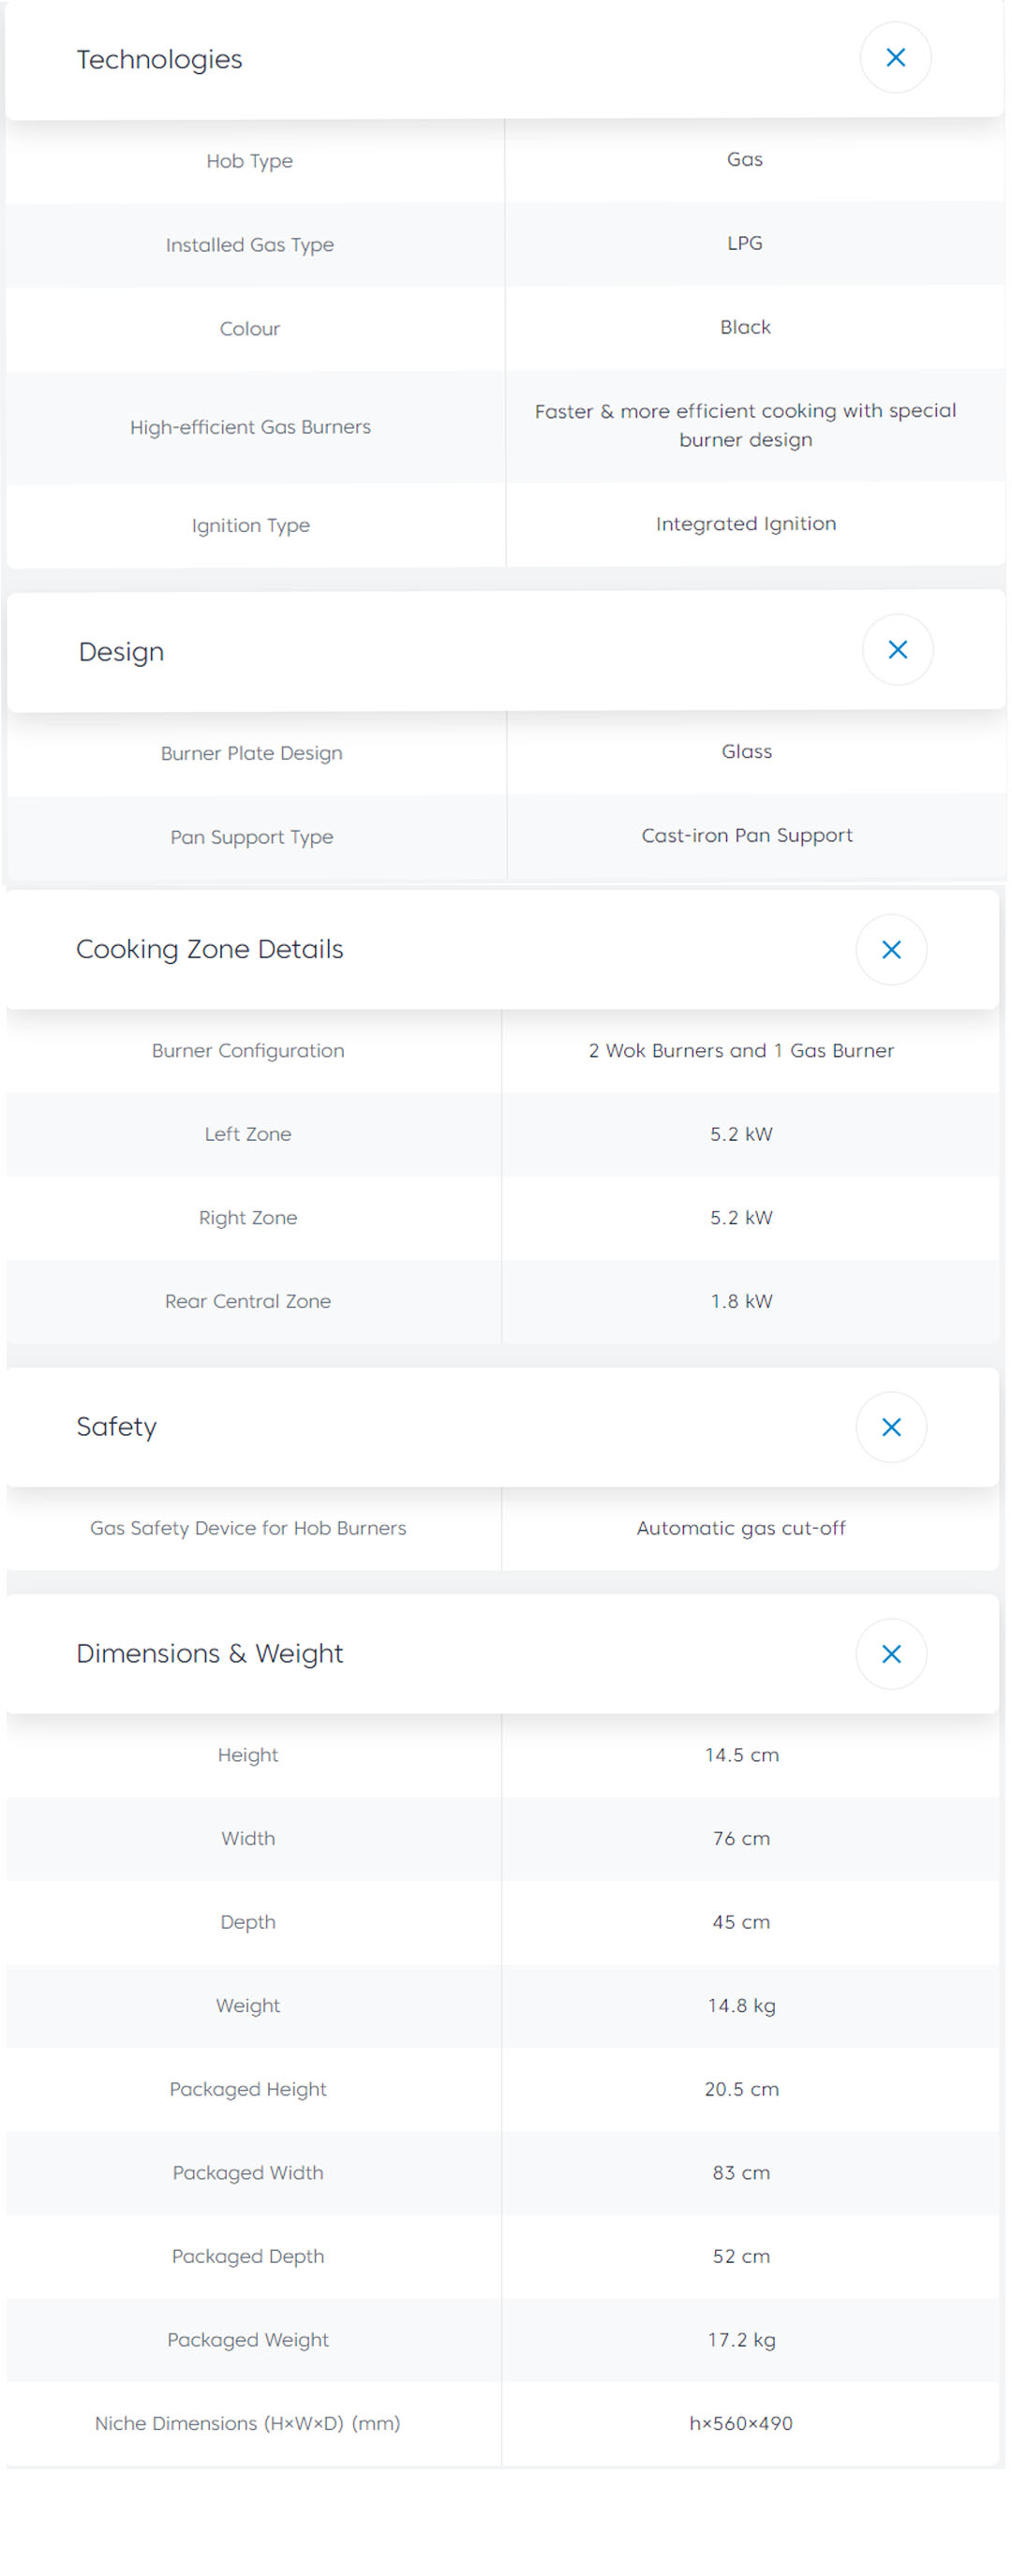Click the Niche Dimensions value h×560×490
This screenshot has height=2576, width=1012.
pyautogui.click(x=741, y=2423)
